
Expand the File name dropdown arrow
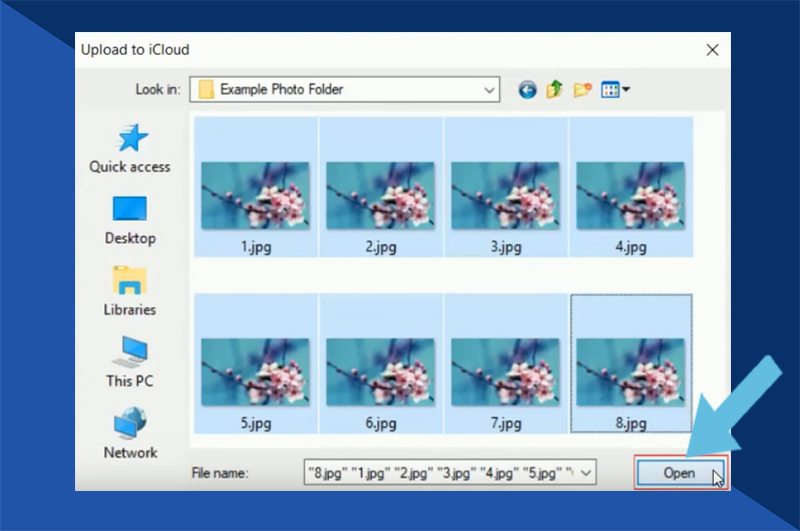tap(586, 473)
